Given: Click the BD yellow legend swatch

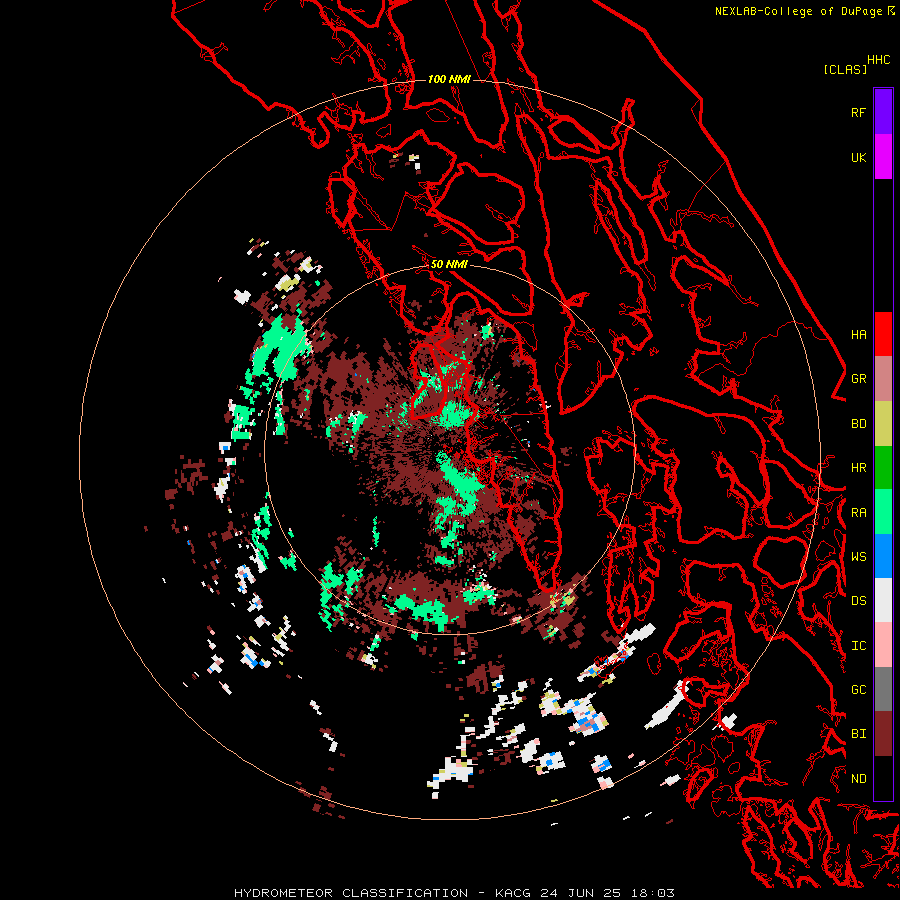Looking at the screenshot, I should pos(883,424).
